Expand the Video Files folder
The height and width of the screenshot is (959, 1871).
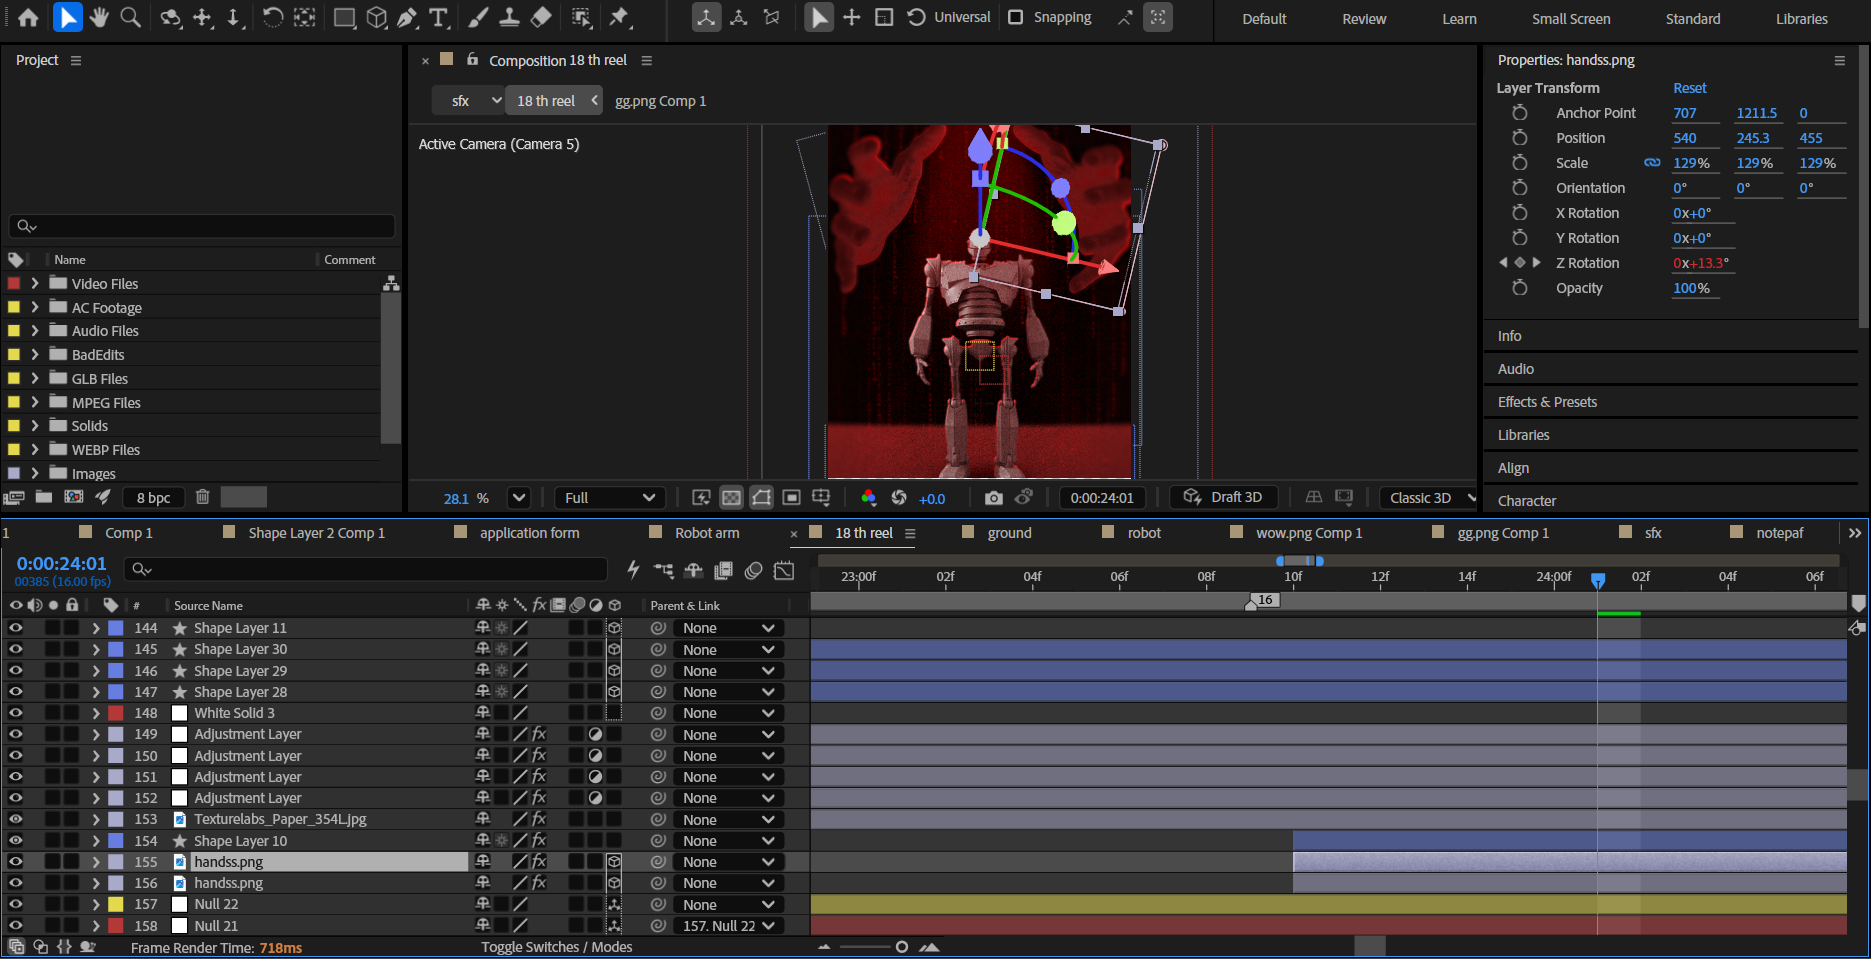[35, 284]
